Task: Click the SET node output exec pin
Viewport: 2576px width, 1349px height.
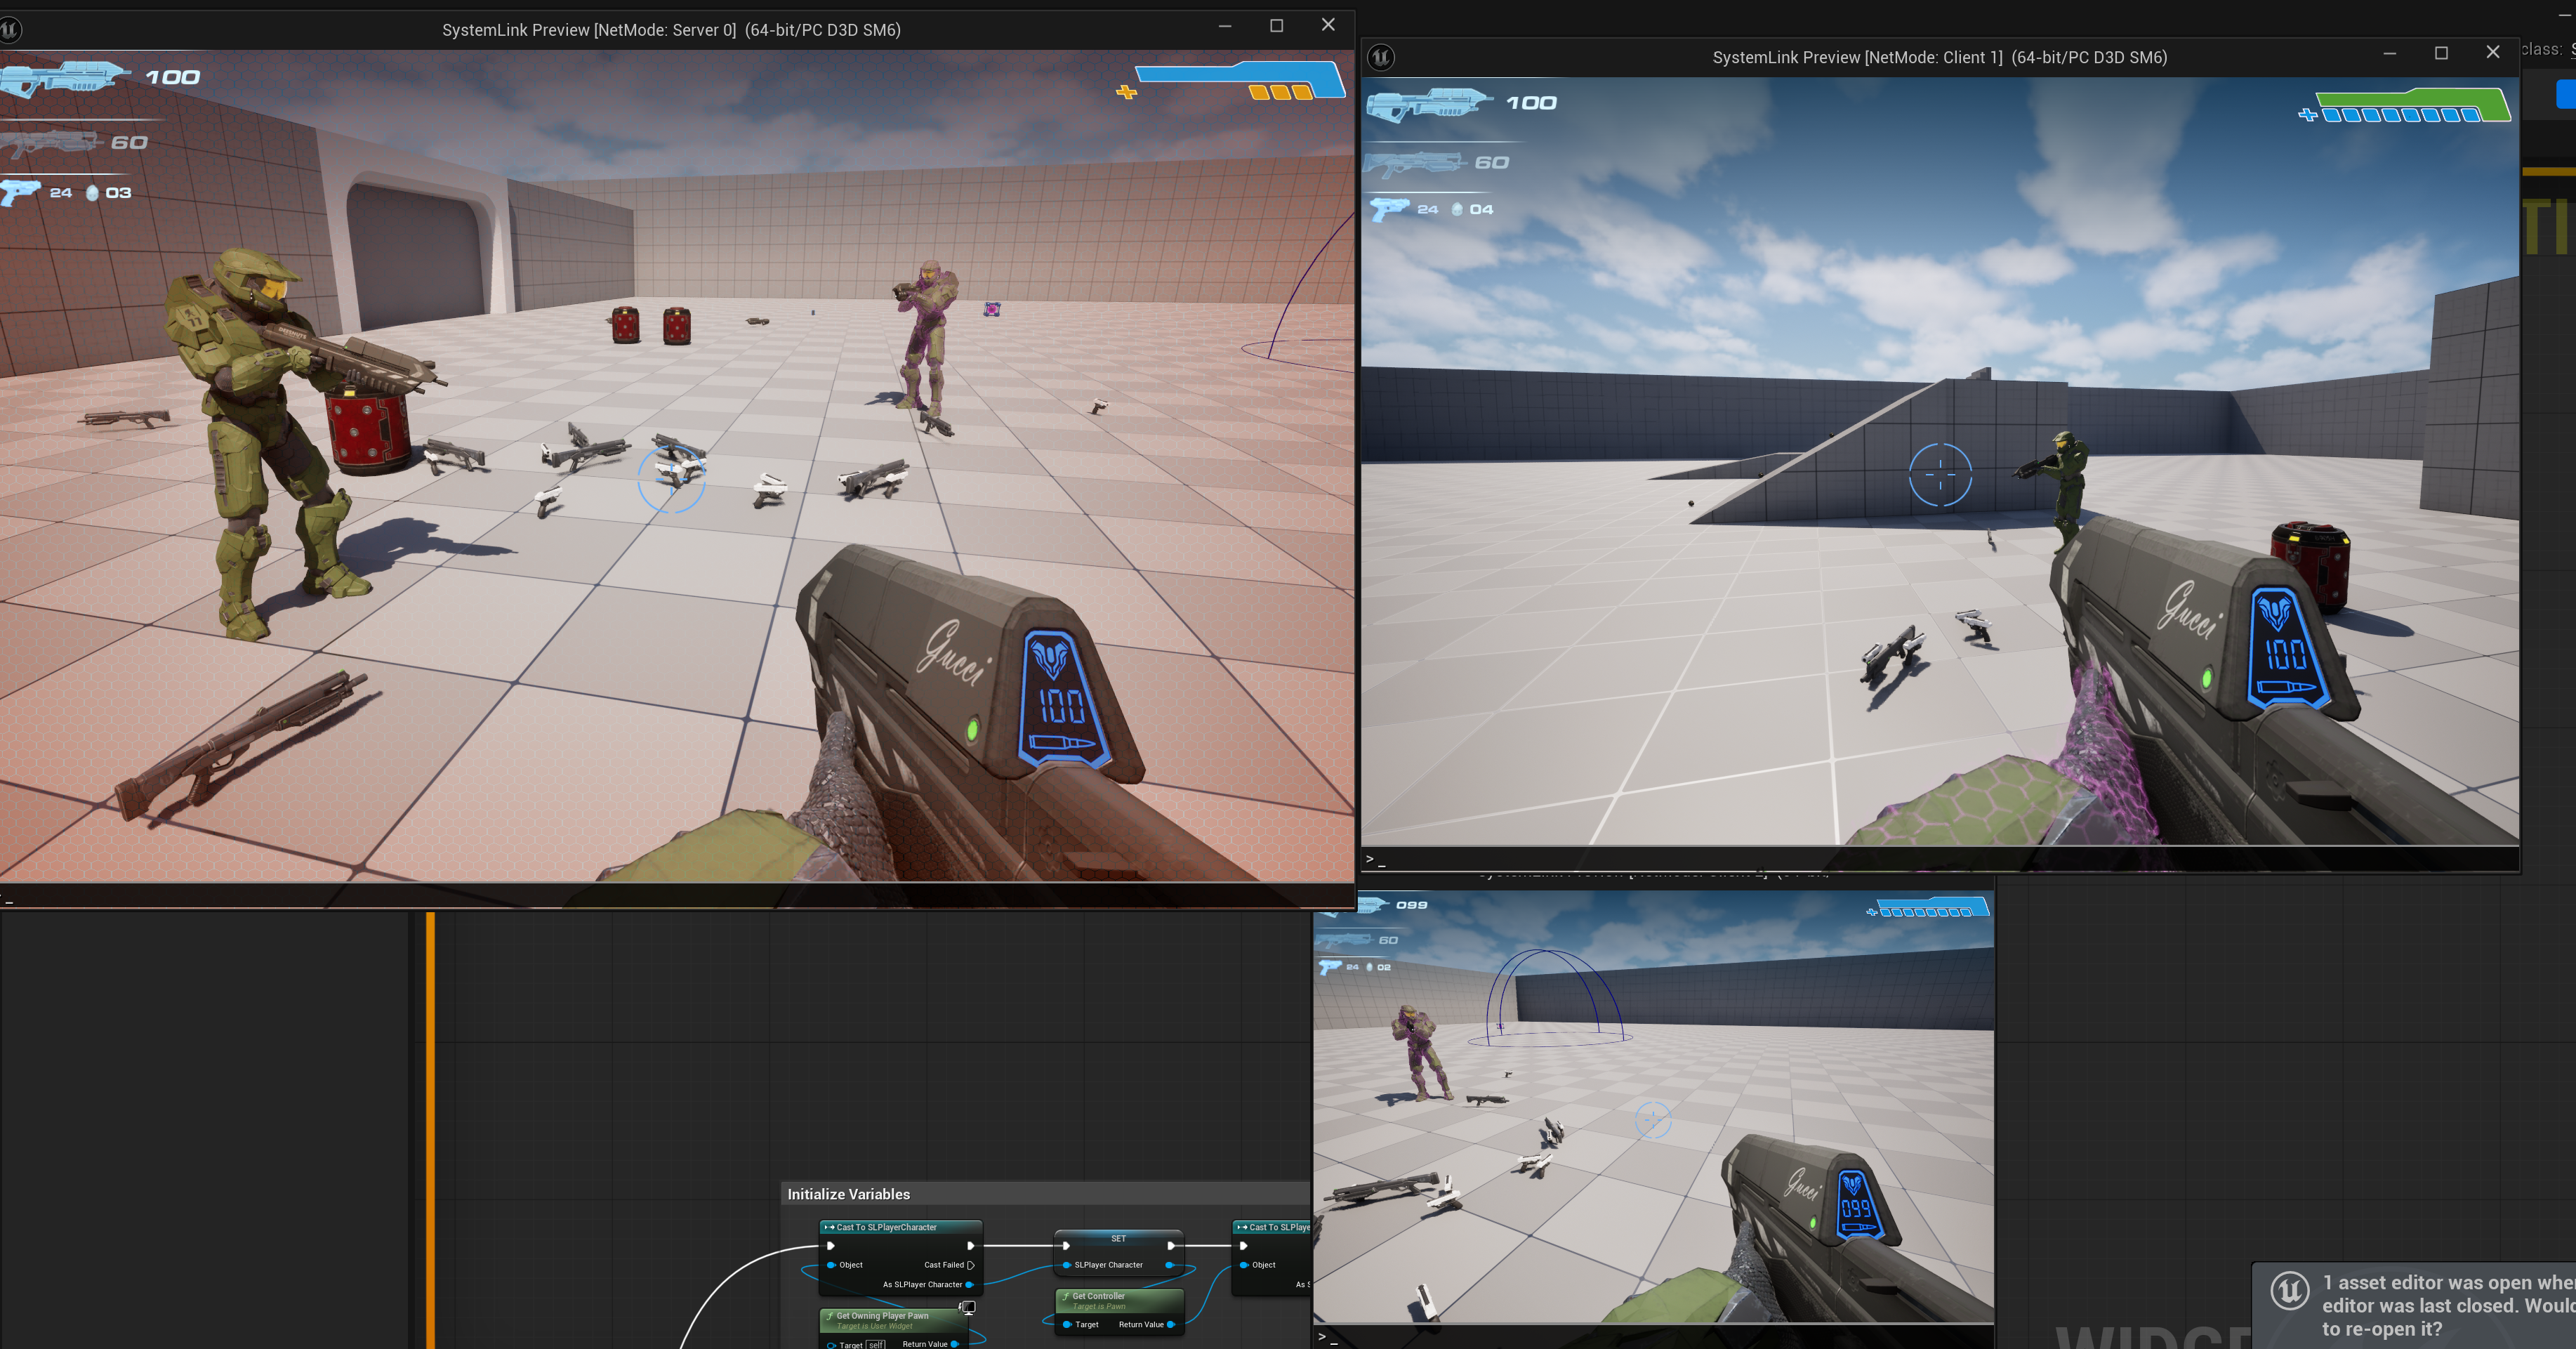Action: tap(1171, 1246)
